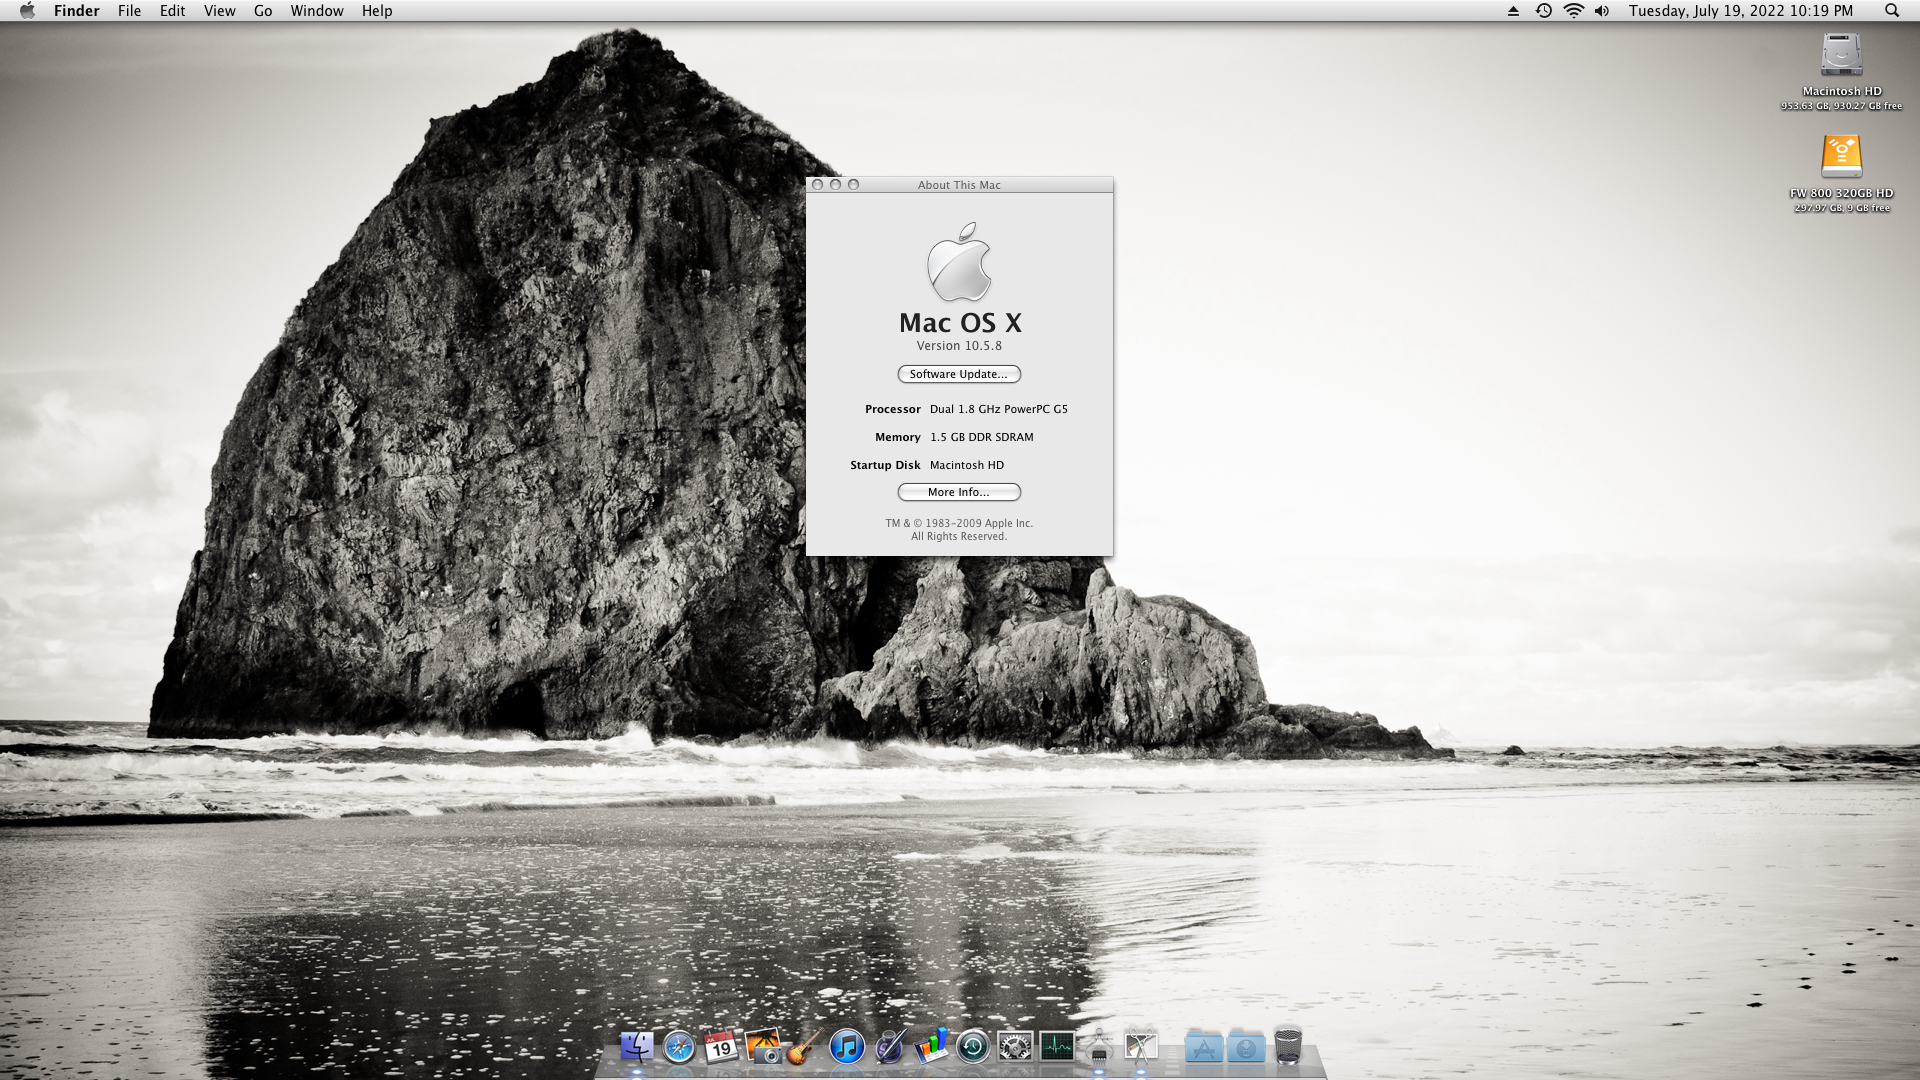Open the View menu
The width and height of the screenshot is (1920, 1080).
219,11
